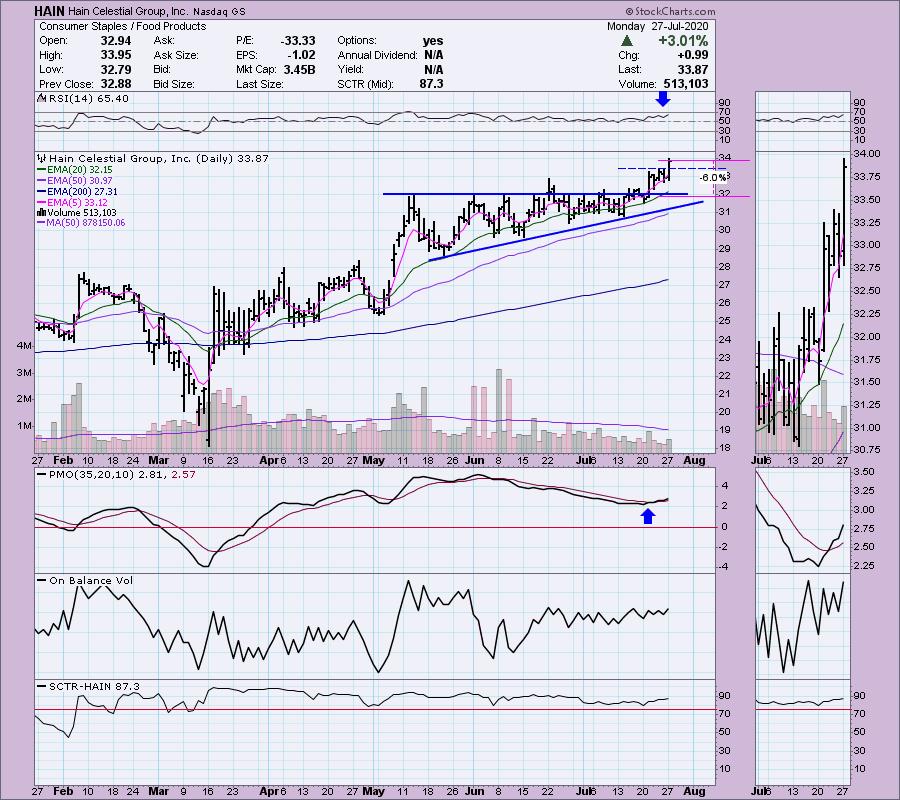
Task: Click the HAIN ticker symbol in the header
Action: [x=49, y=11]
